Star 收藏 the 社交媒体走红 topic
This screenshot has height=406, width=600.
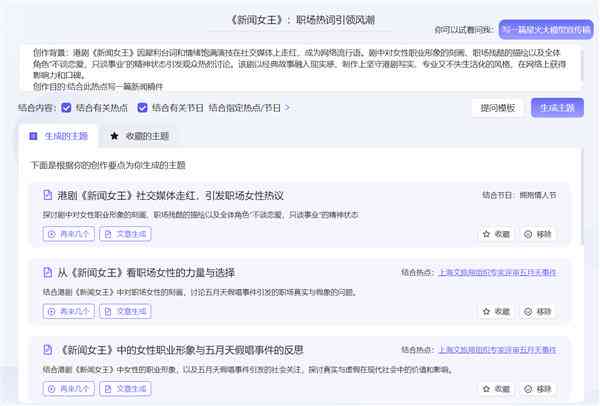coord(496,234)
